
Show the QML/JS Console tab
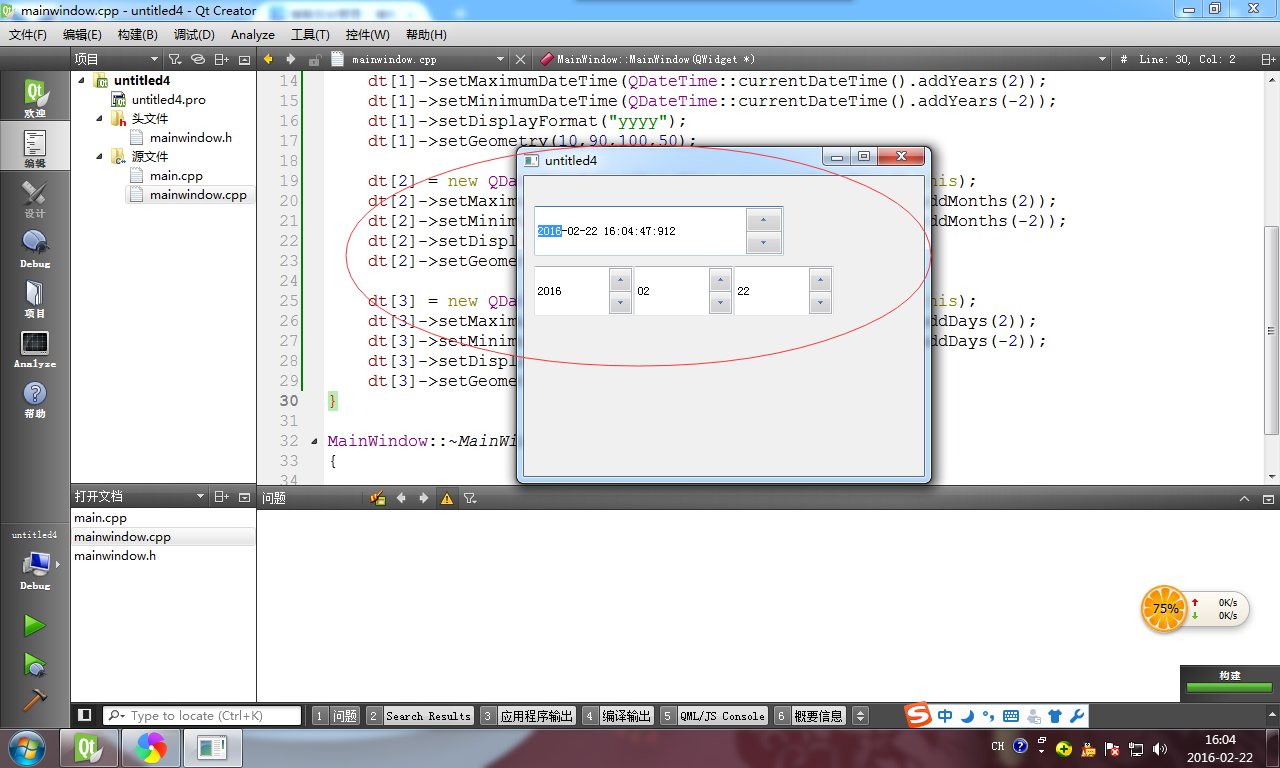(x=713, y=716)
